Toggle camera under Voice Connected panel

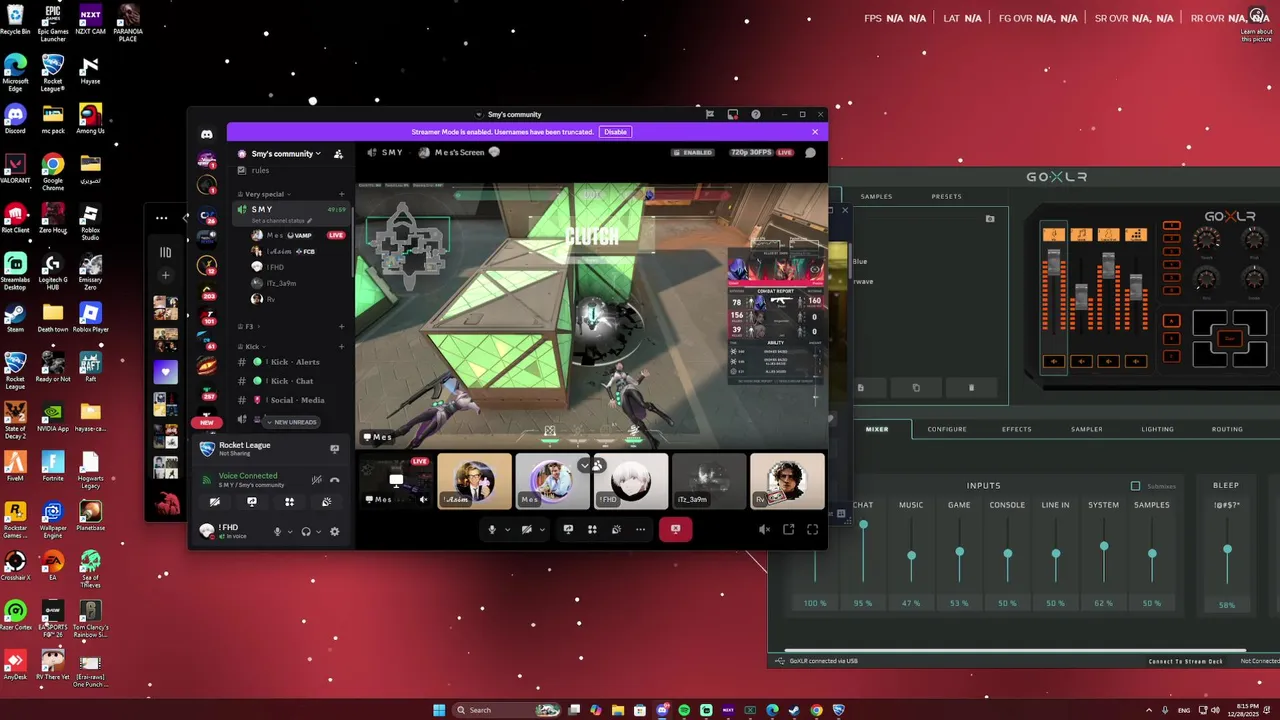click(x=215, y=502)
